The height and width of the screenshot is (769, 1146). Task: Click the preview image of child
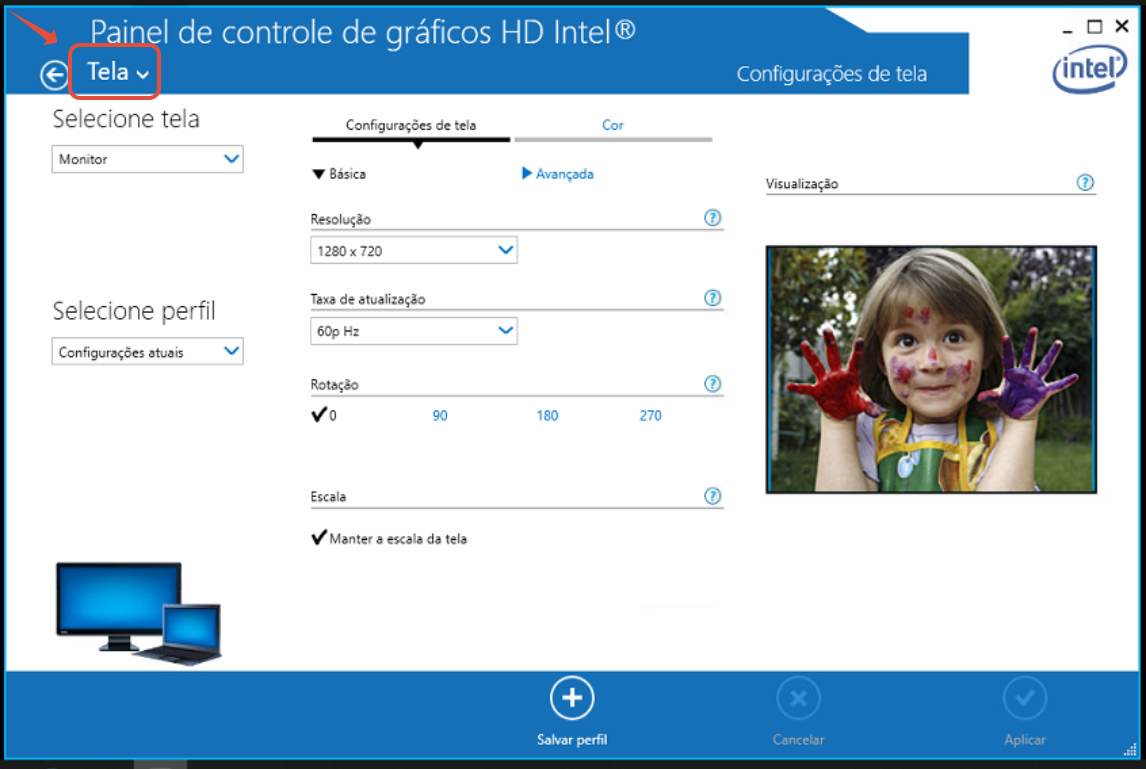[931, 369]
